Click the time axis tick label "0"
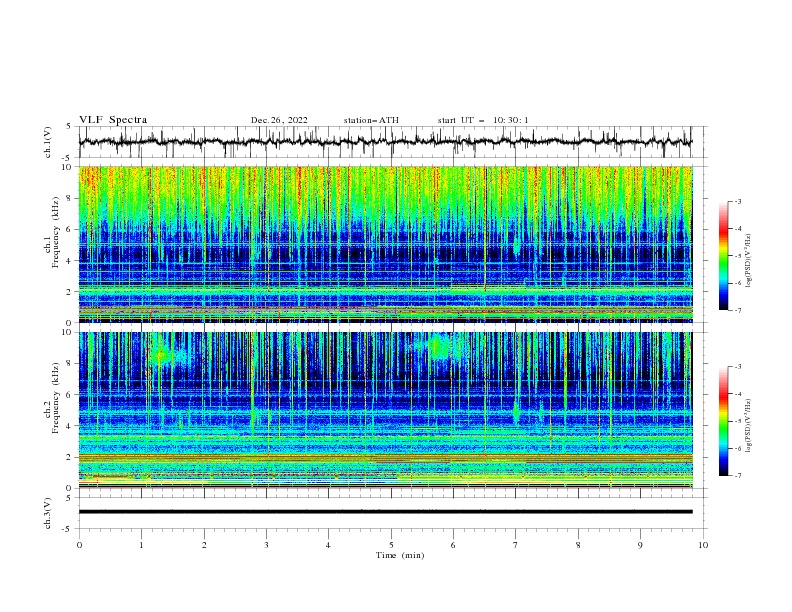Image resolution: width=792 pixels, height=612 pixels. [x=79, y=545]
